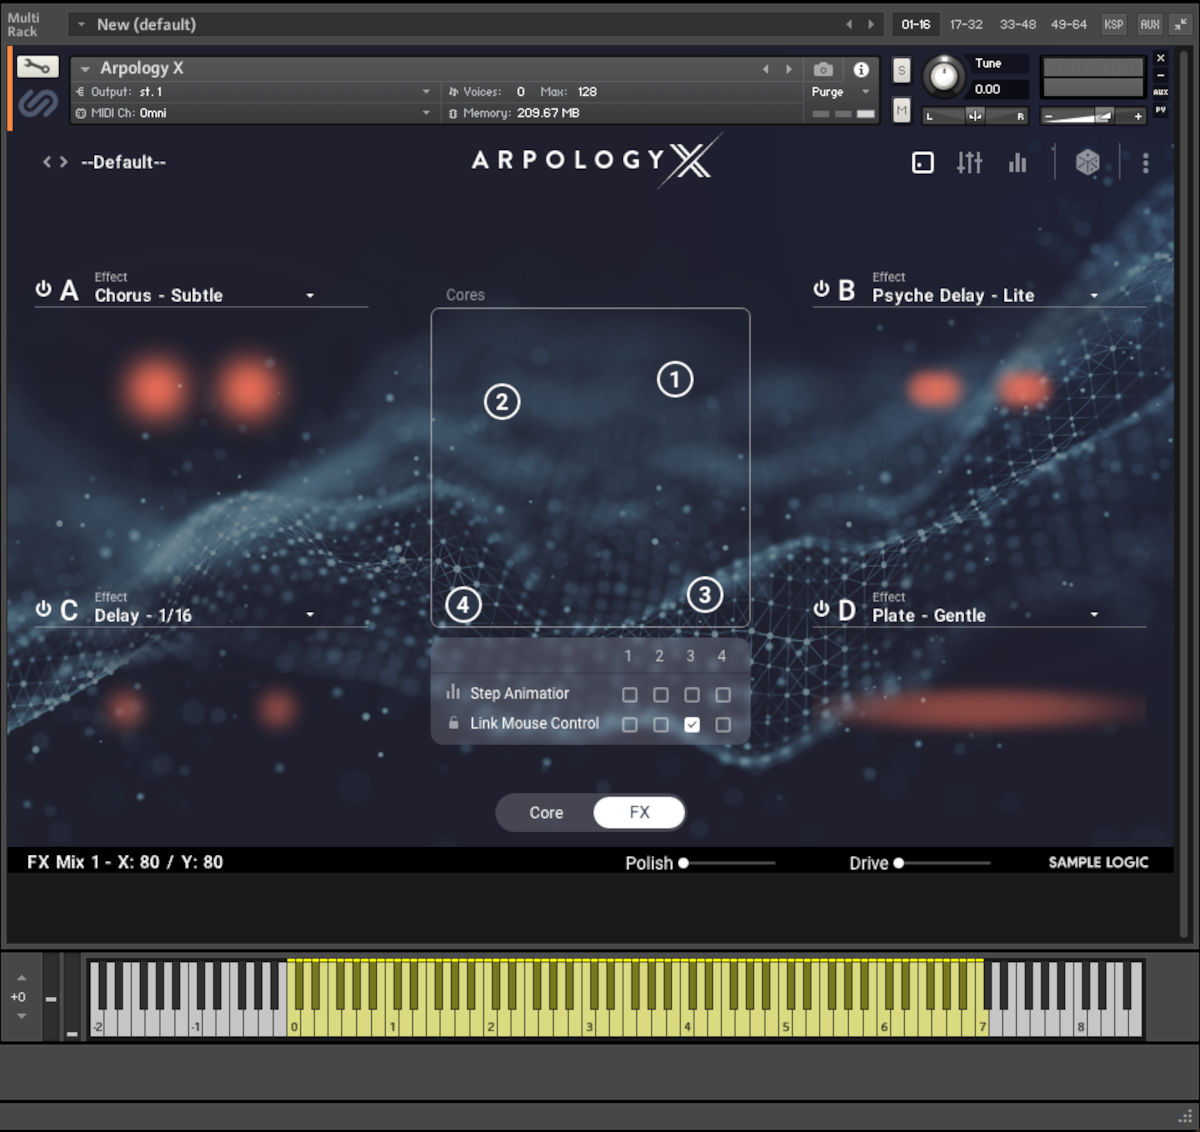Screen dimensions: 1200x1132
Task: Enable Link Mouse Control for core 1
Action: [630, 725]
